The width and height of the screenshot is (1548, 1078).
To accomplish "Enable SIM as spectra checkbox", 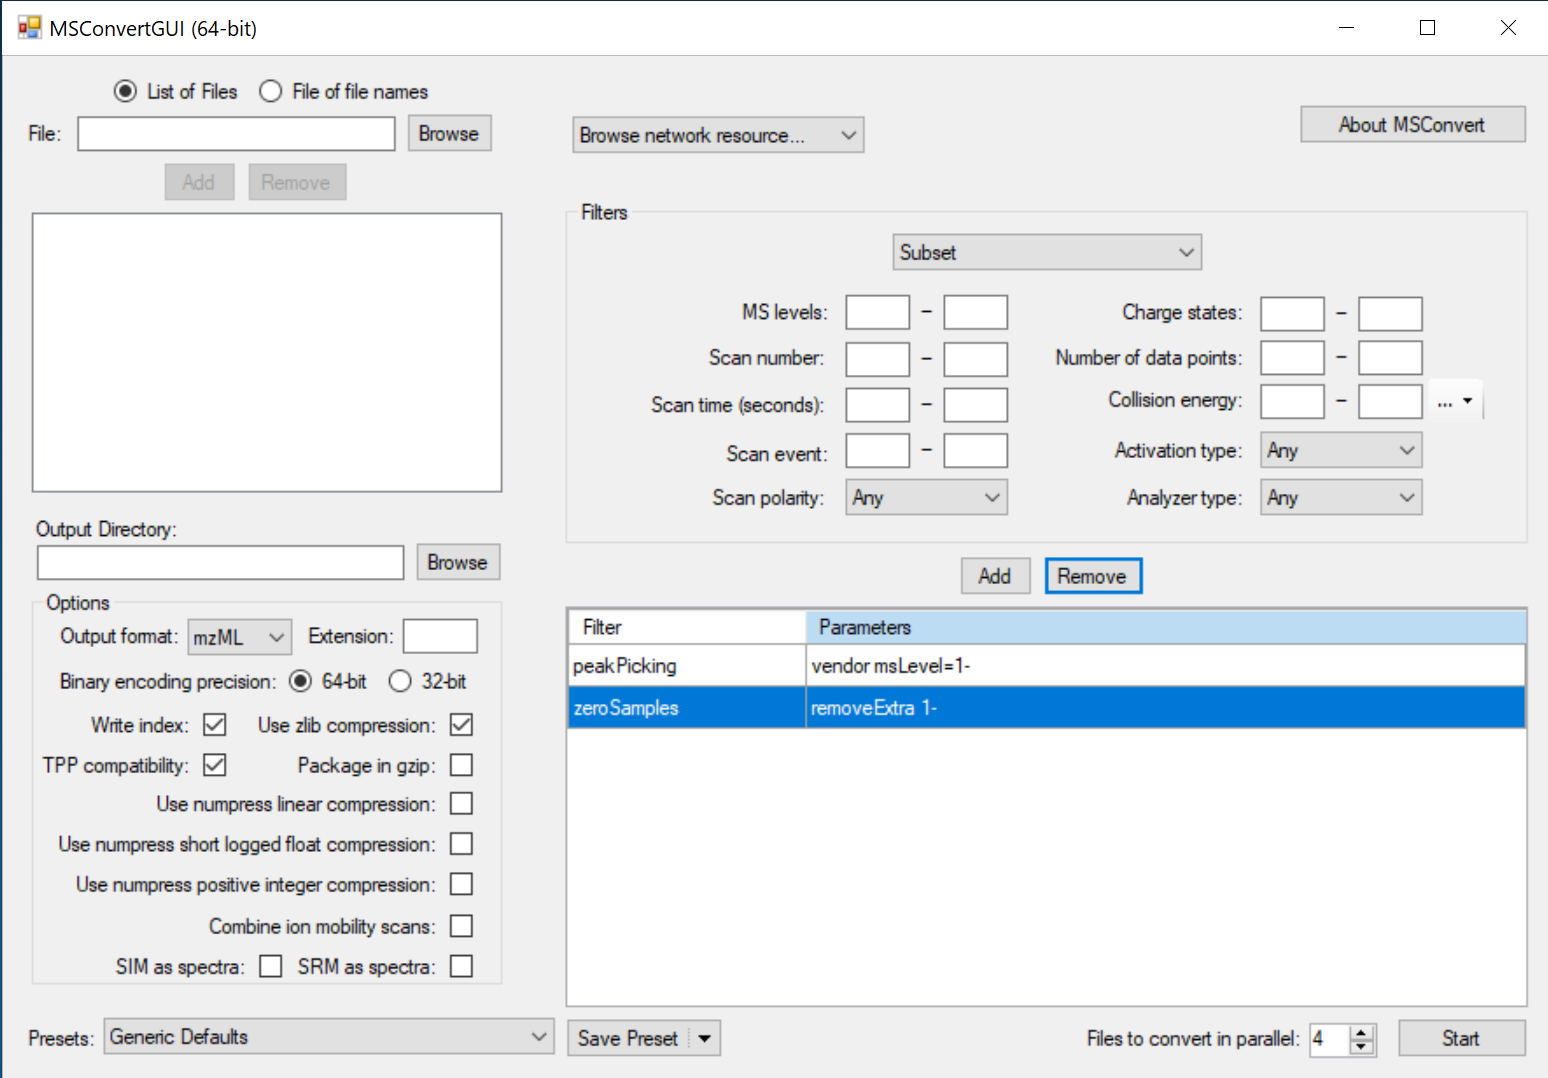I will [270, 966].
